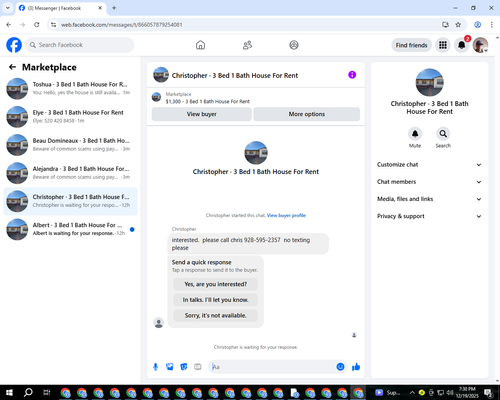The width and height of the screenshot is (500, 400).
Task: Open the Groups icon in top navigation
Action: [x=294, y=45]
